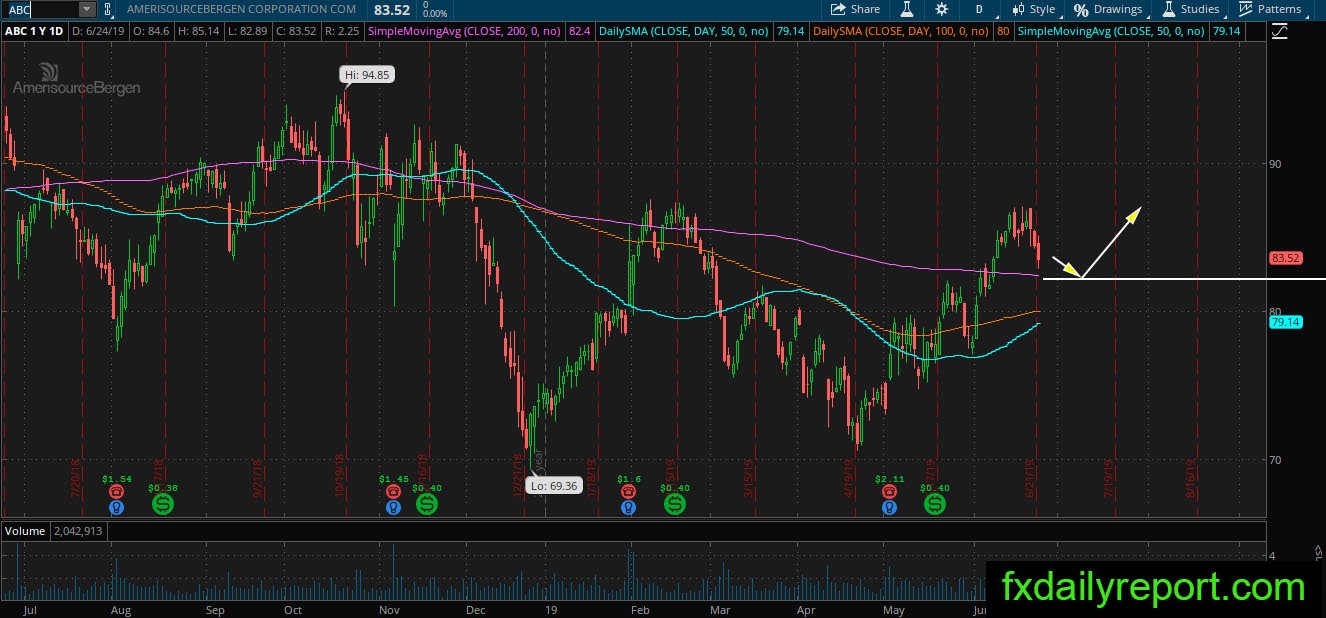Image resolution: width=1326 pixels, height=618 pixels.
Task: Open the Style menu
Action: click(1033, 9)
